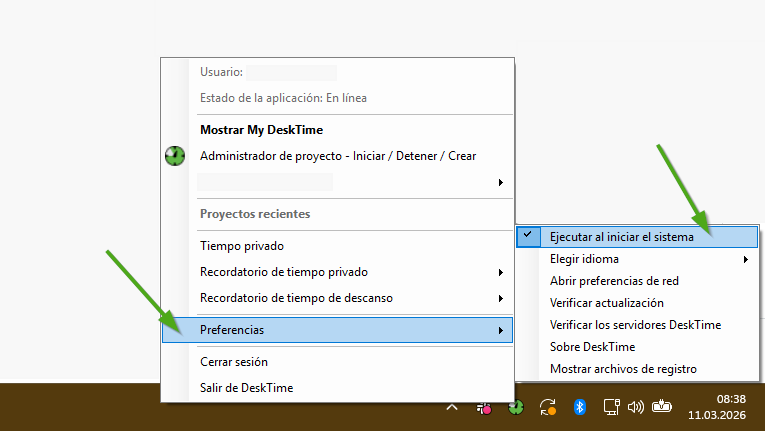Click the battery power tray icon
This screenshot has width=765, height=431.
(x=662, y=407)
